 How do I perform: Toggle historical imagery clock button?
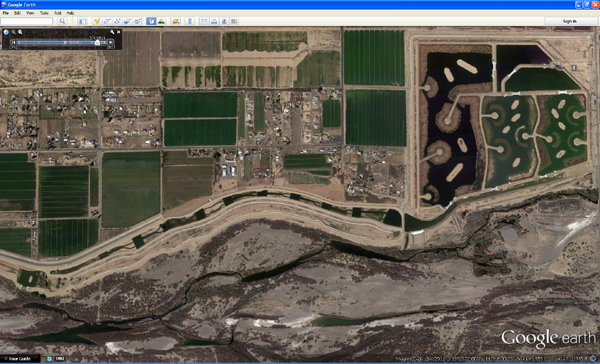point(151,21)
